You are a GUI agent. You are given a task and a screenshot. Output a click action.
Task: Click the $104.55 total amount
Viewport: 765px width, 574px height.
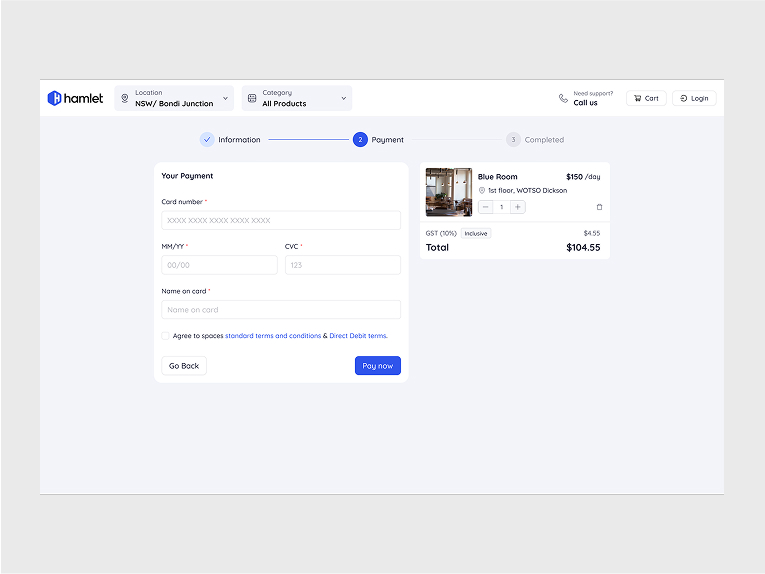(583, 247)
